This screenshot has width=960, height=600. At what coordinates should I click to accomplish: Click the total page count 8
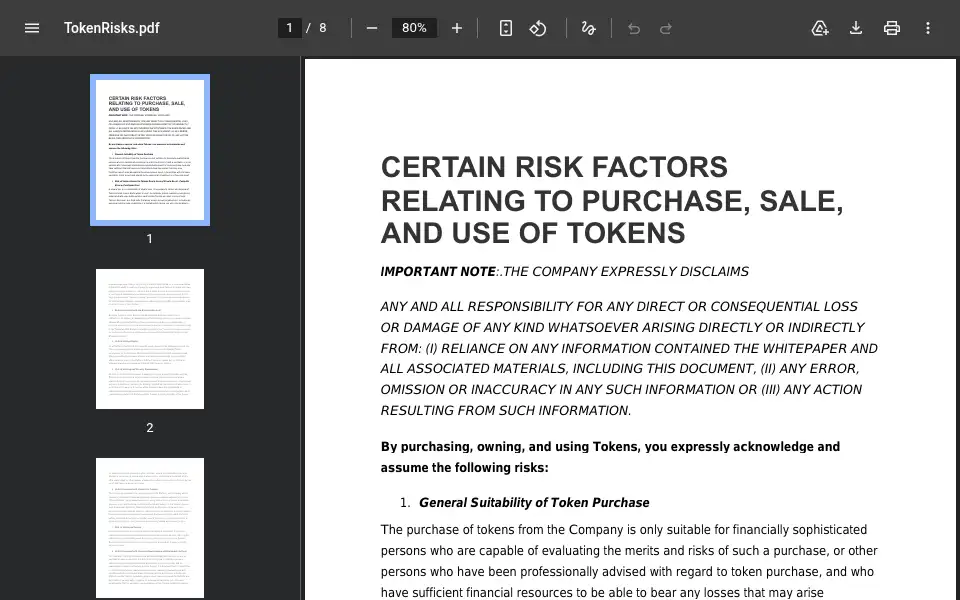[323, 28]
